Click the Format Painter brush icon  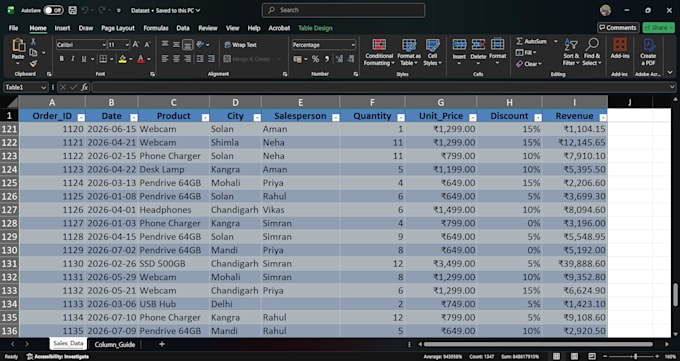click(33, 63)
